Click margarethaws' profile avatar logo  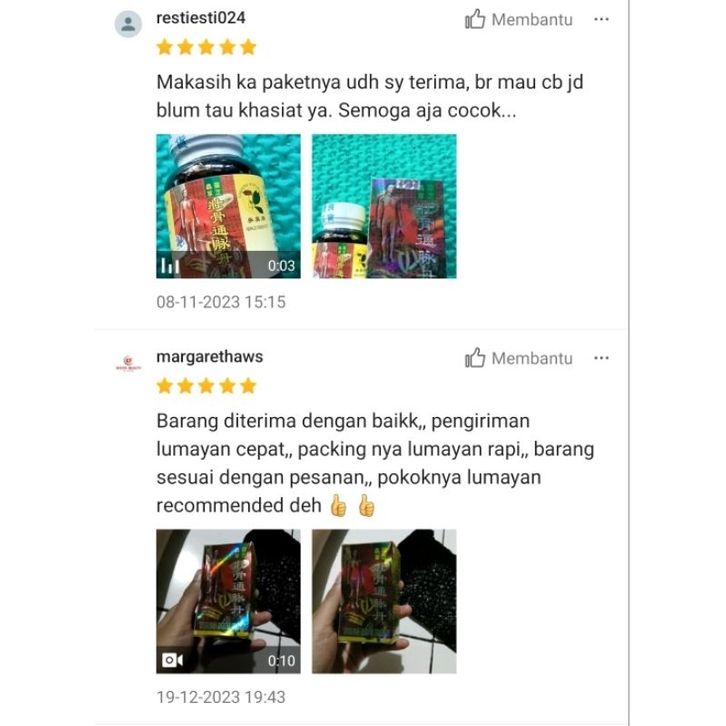click(128, 363)
